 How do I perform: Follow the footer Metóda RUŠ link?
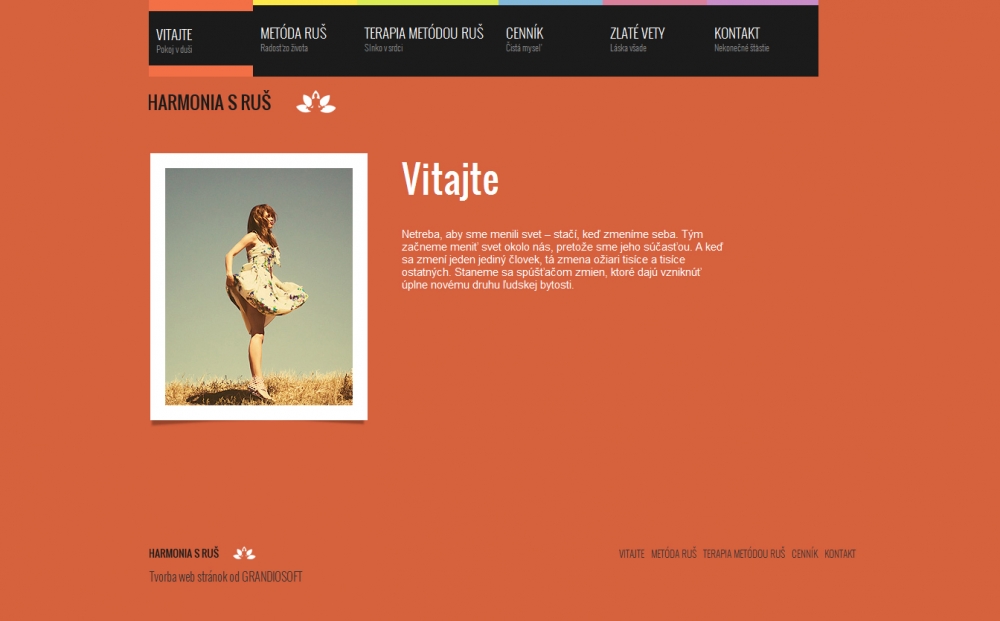[x=673, y=554]
